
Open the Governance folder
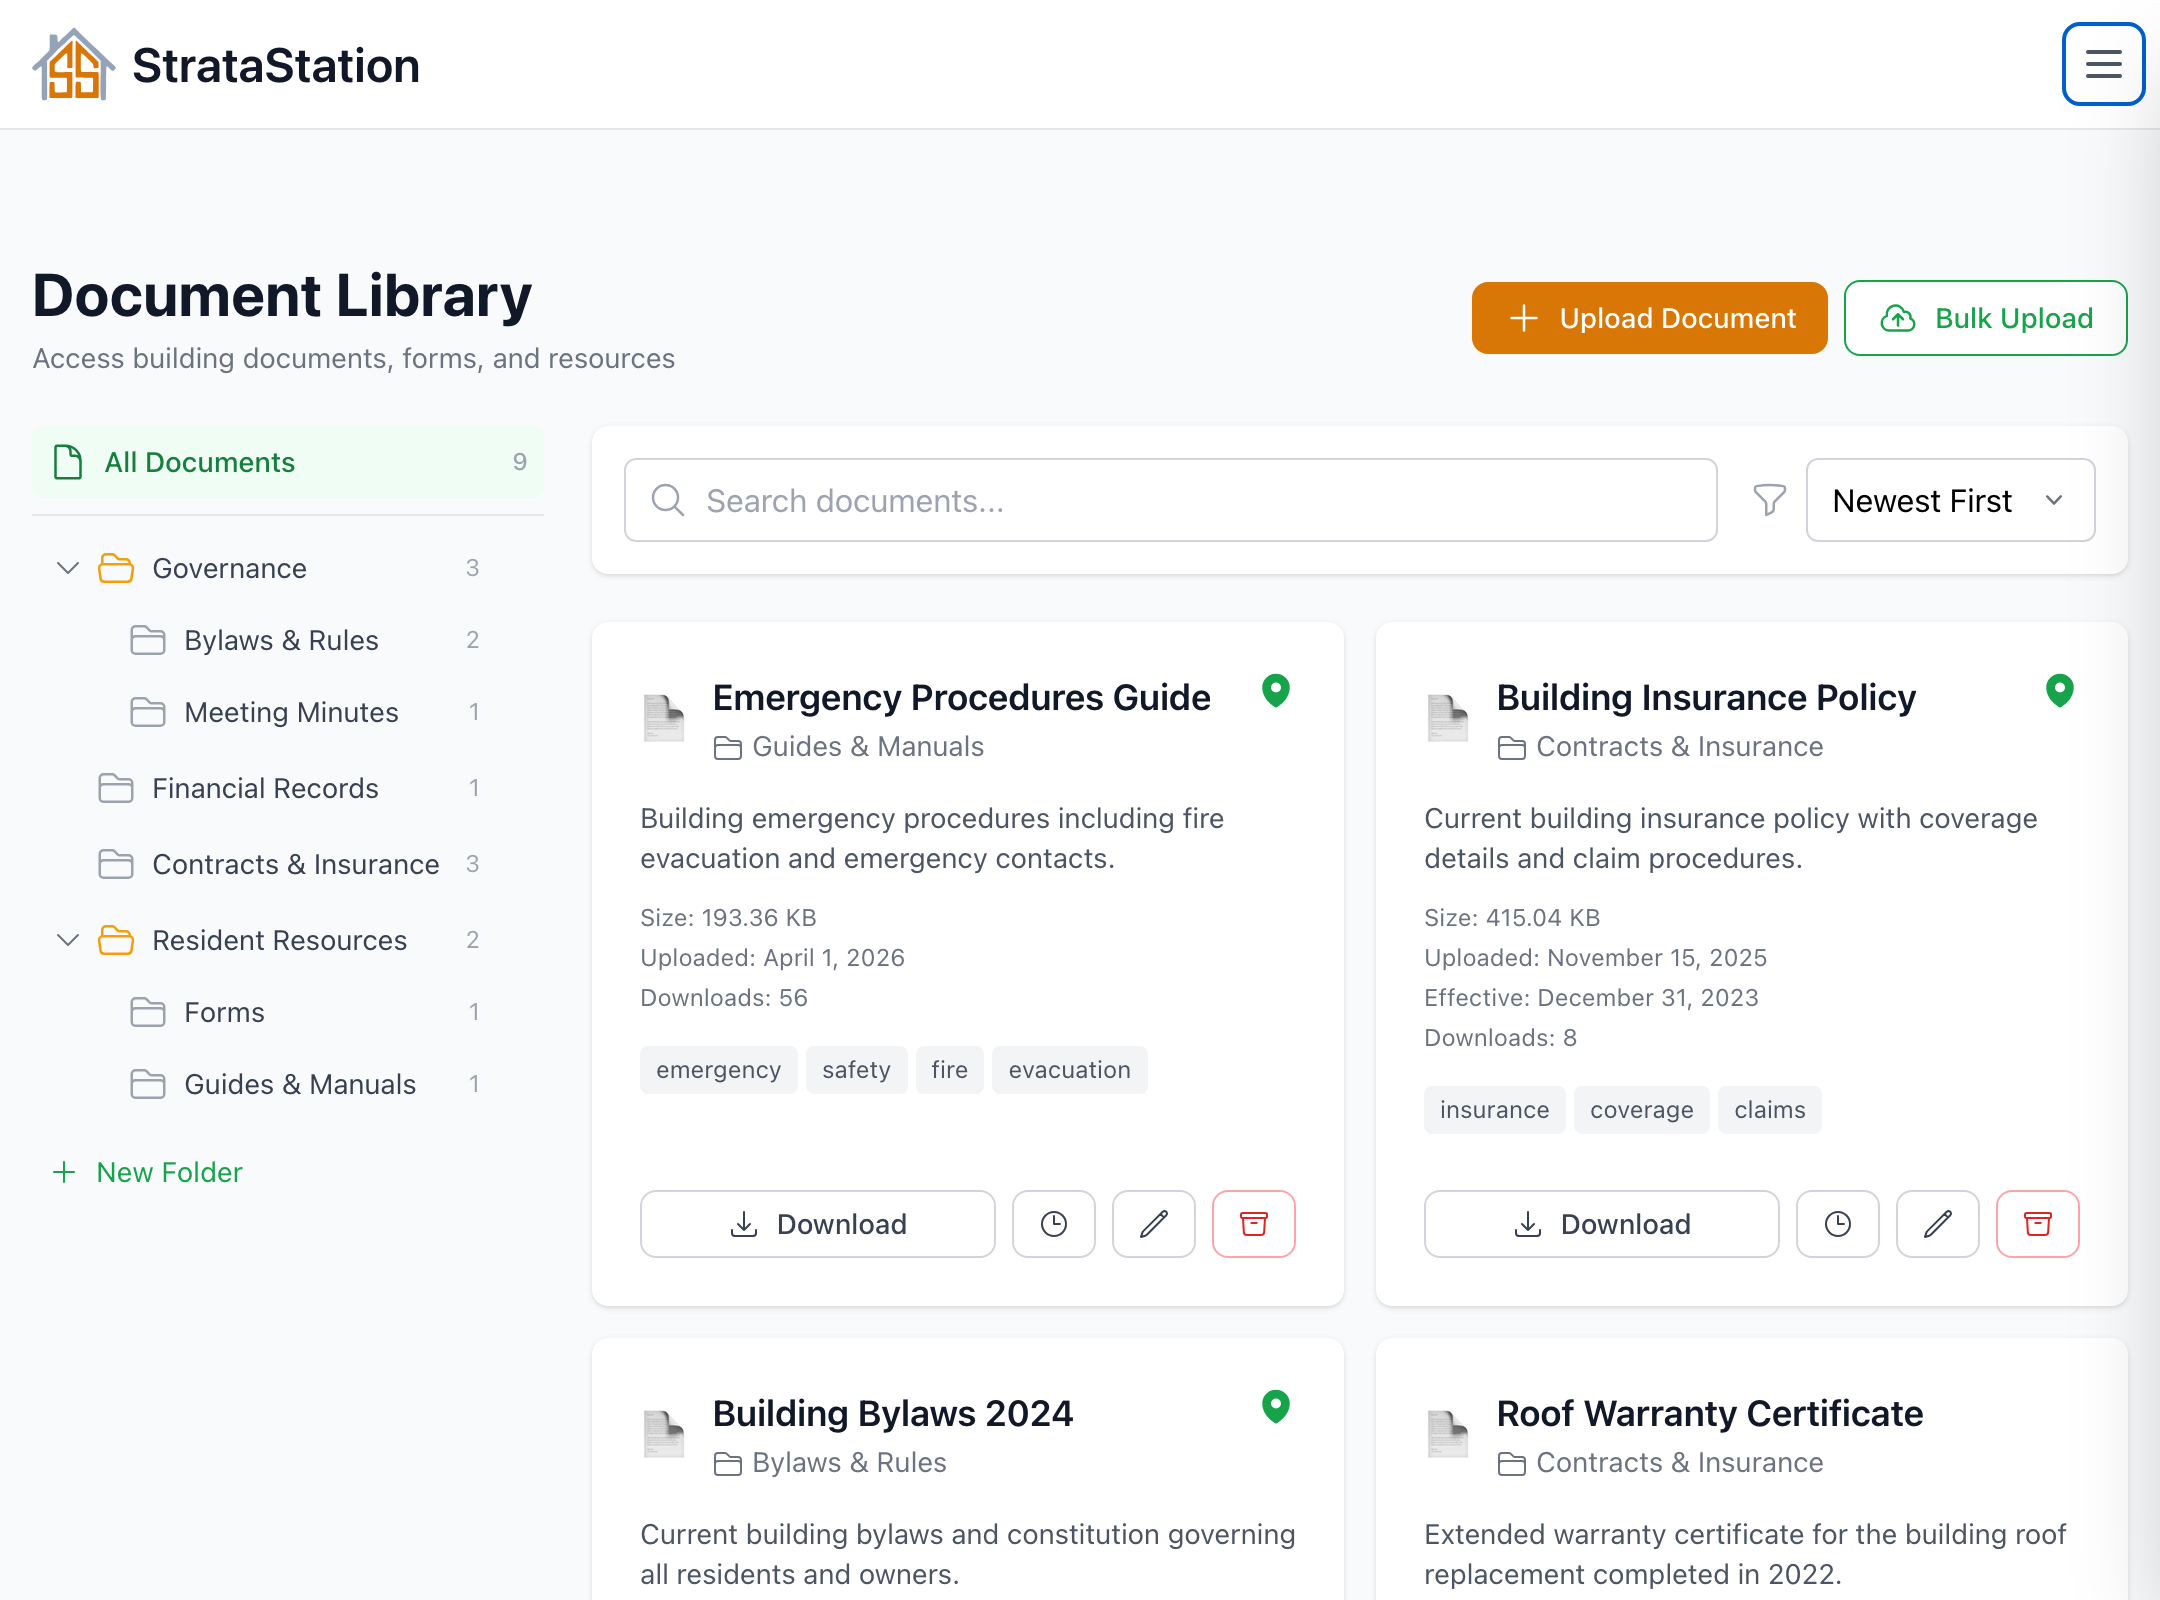(x=288, y=568)
